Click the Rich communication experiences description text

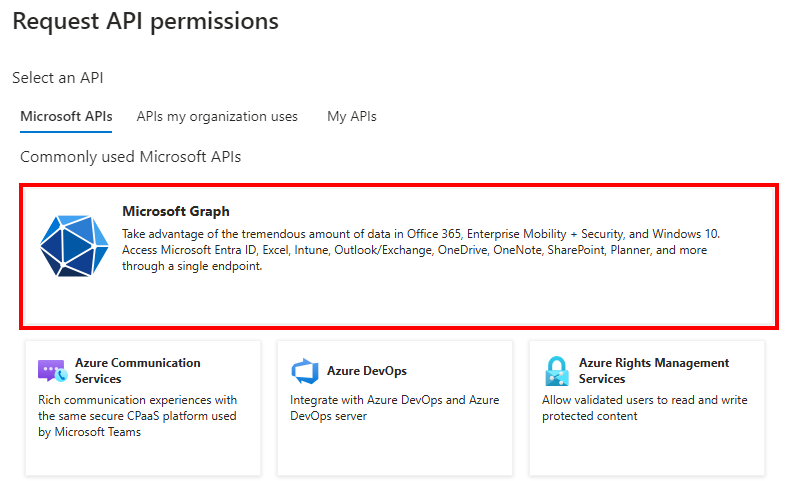[x=137, y=416]
